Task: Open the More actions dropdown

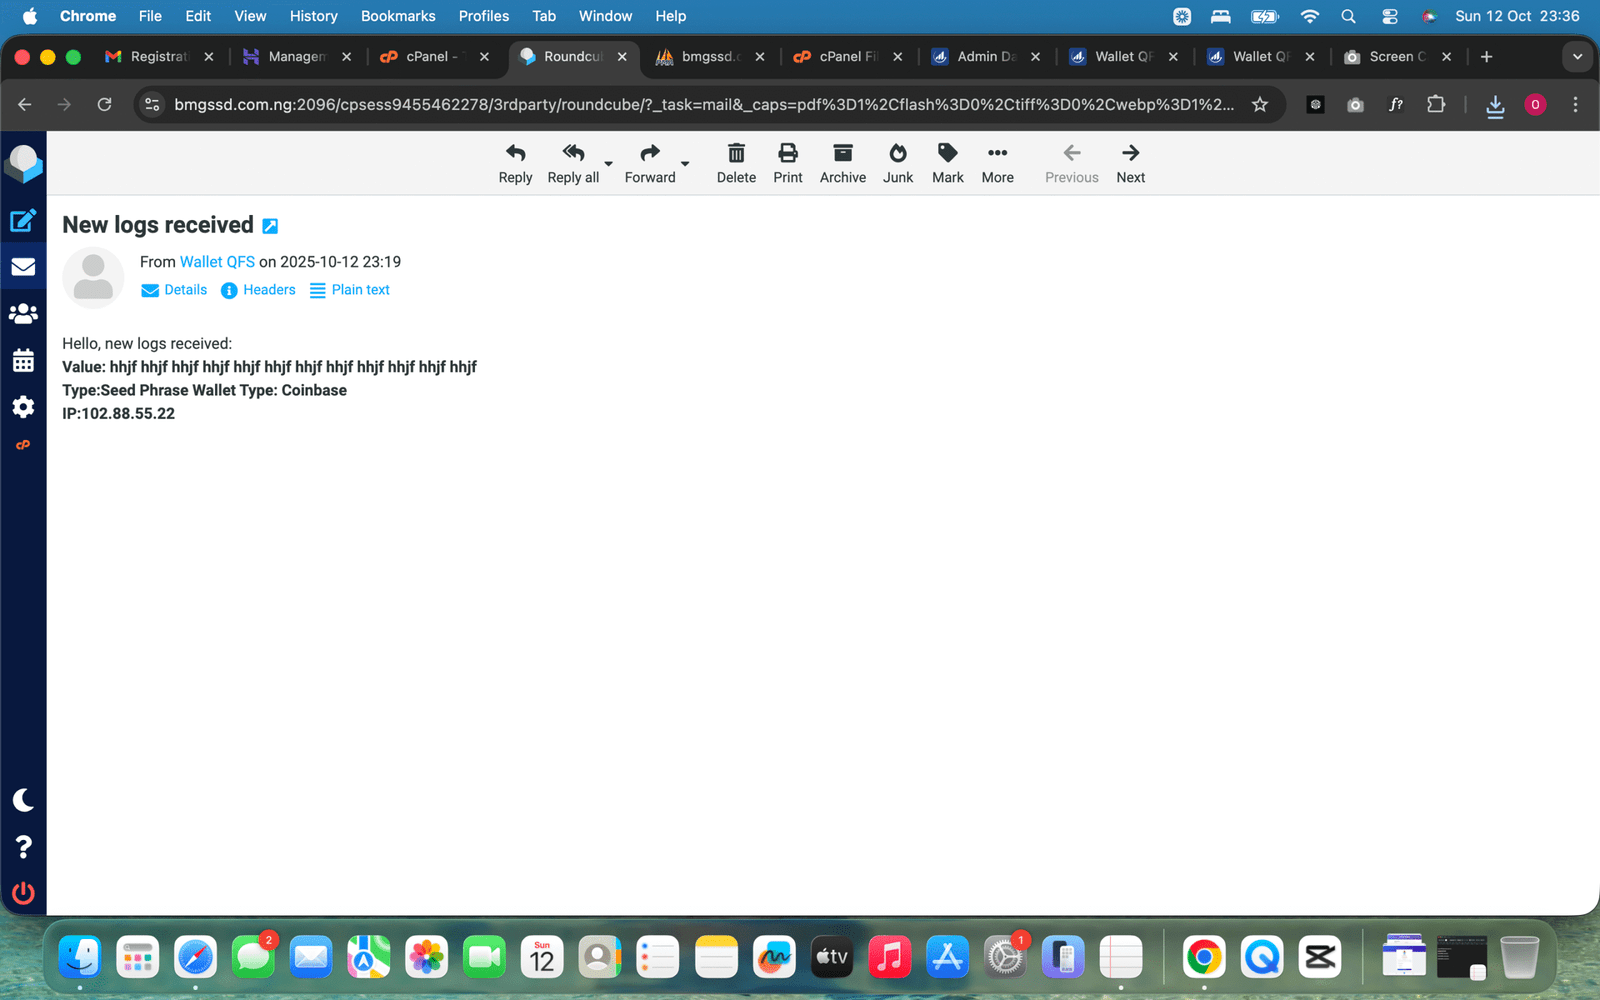Action: tap(997, 163)
